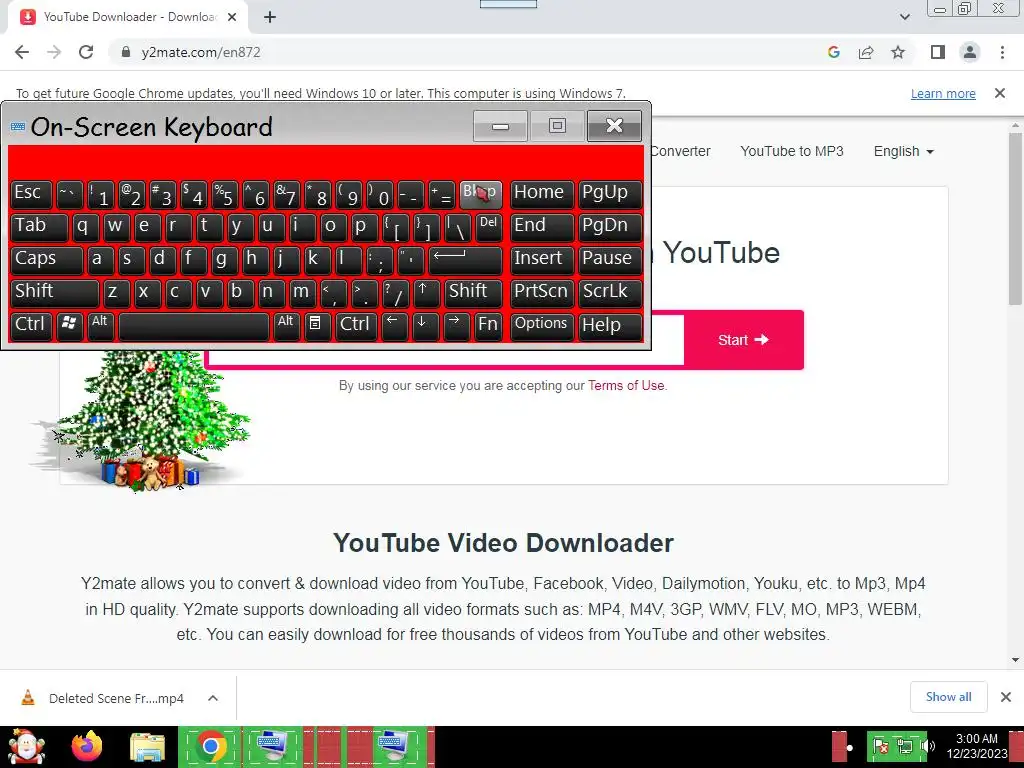Viewport: 1024px width, 768px height.
Task: Open the Chrome side panel icon
Action: pos(938,52)
